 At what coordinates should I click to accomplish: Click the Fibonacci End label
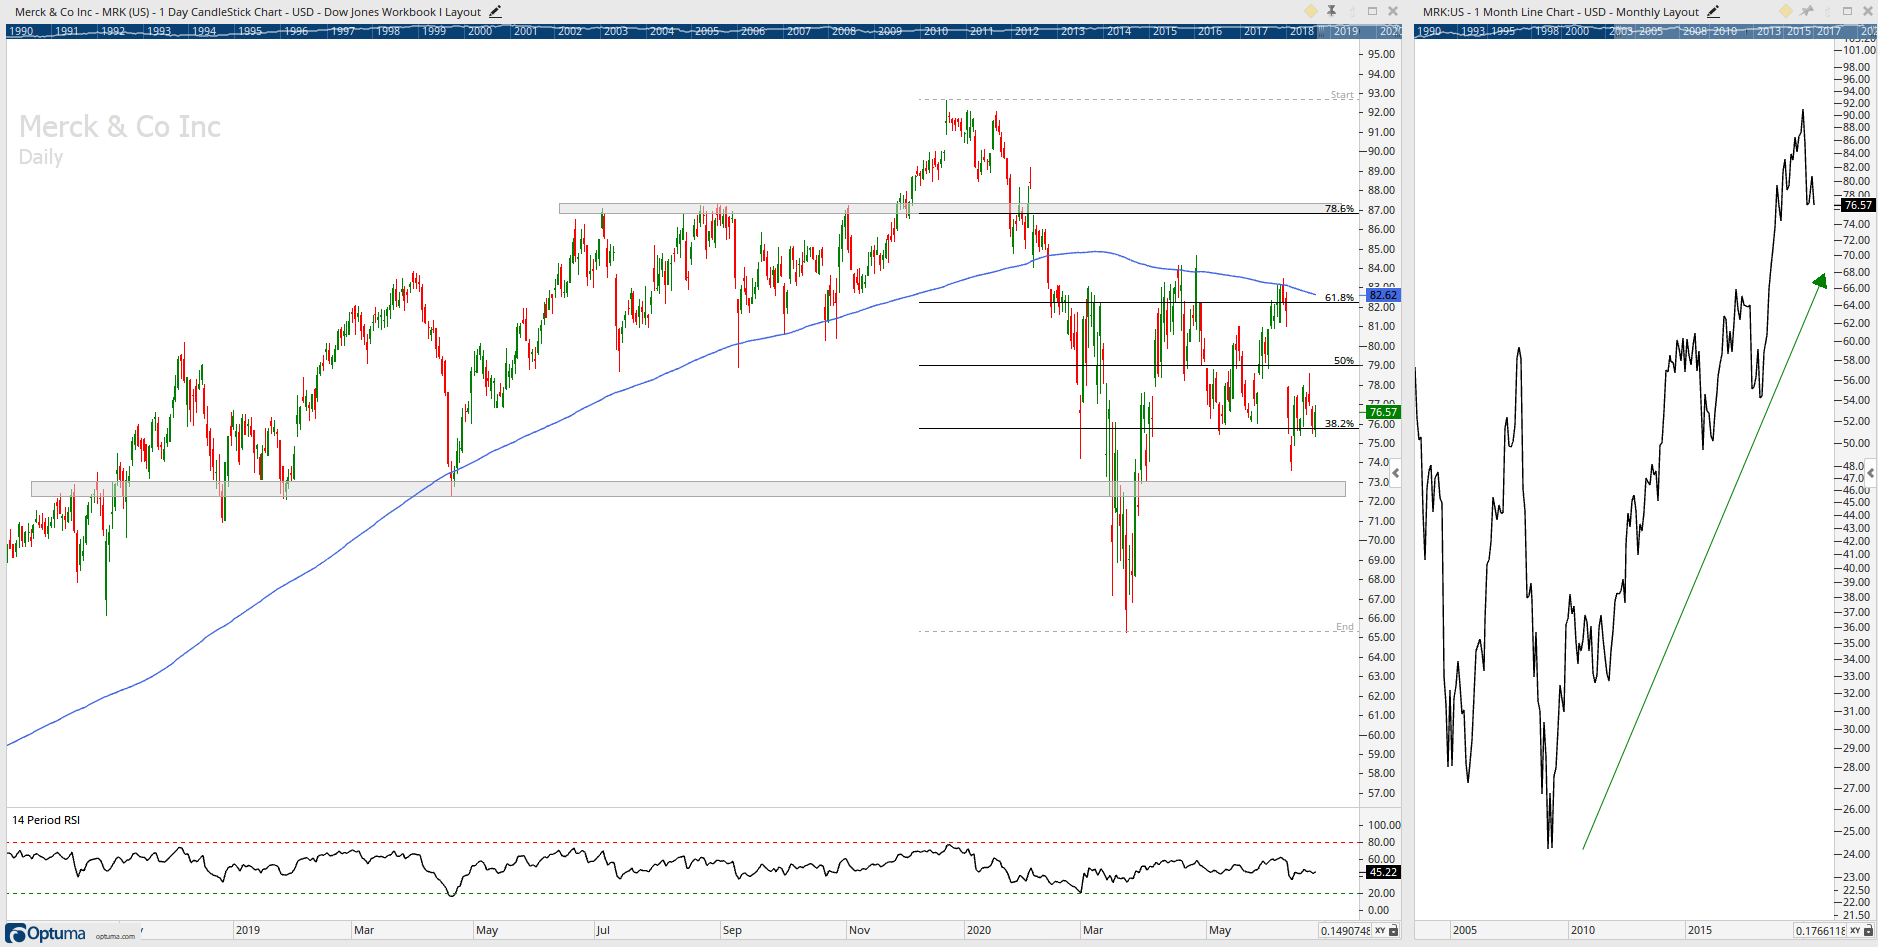(1345, 627)
